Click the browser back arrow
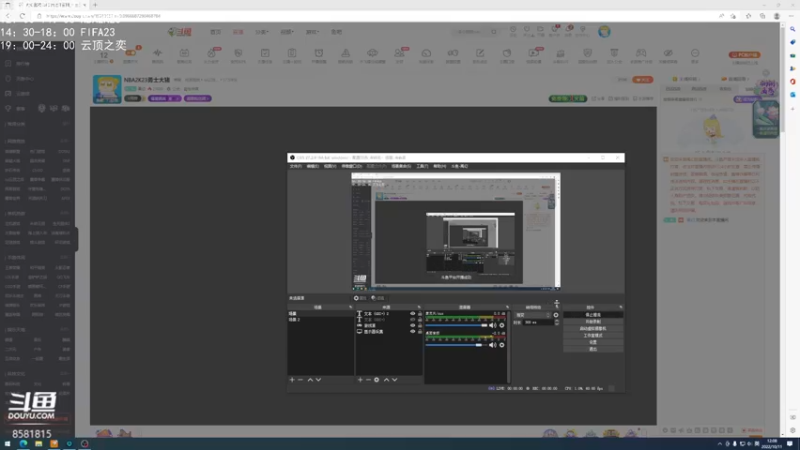Viewport: 800px width, 450px height. point(8,16)
